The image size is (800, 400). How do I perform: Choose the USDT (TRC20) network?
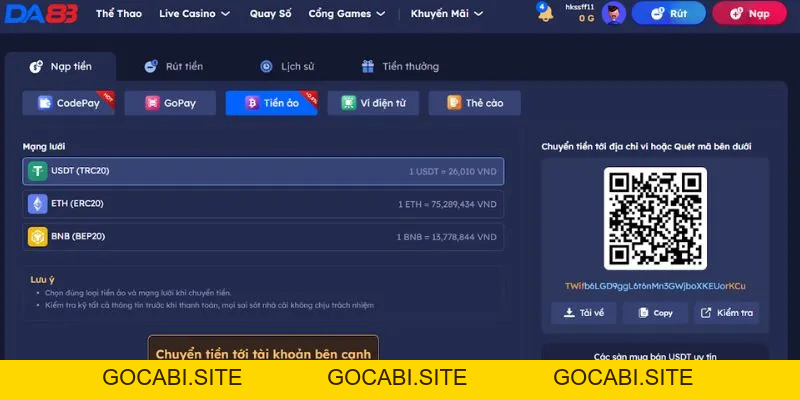click(x=263, y=171)
